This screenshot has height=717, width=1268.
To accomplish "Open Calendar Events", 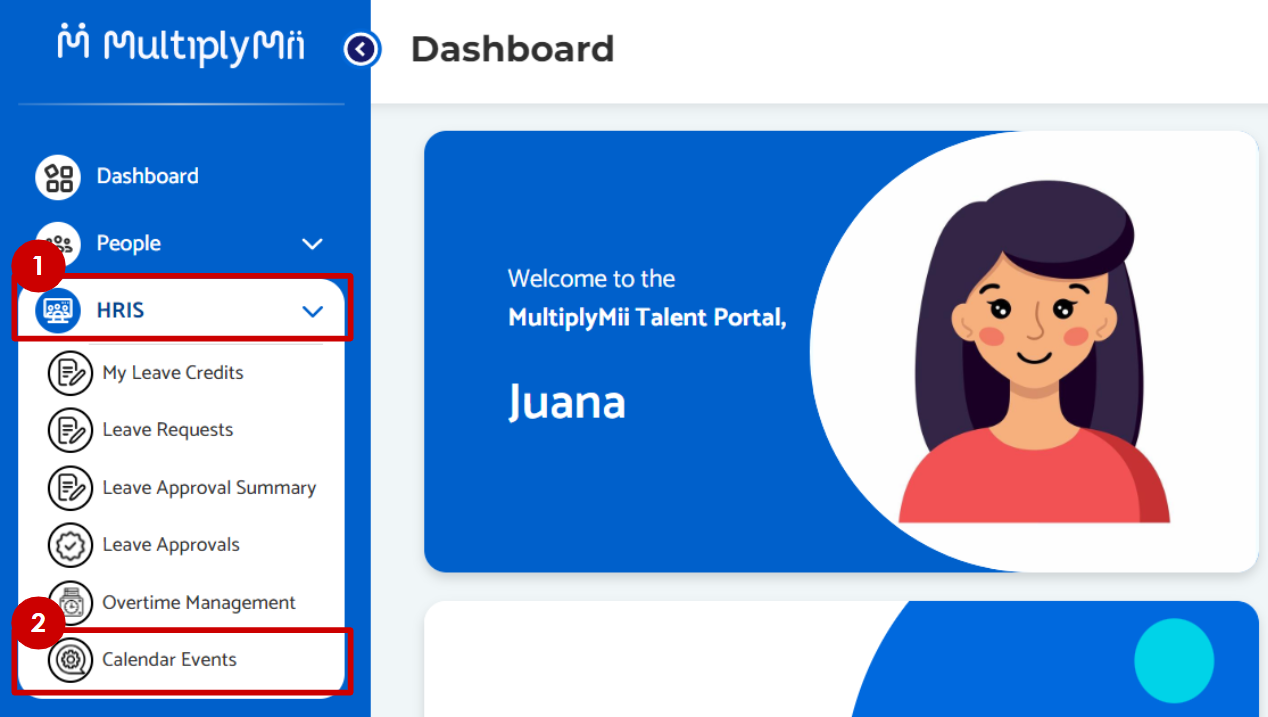I will (170, 659).
